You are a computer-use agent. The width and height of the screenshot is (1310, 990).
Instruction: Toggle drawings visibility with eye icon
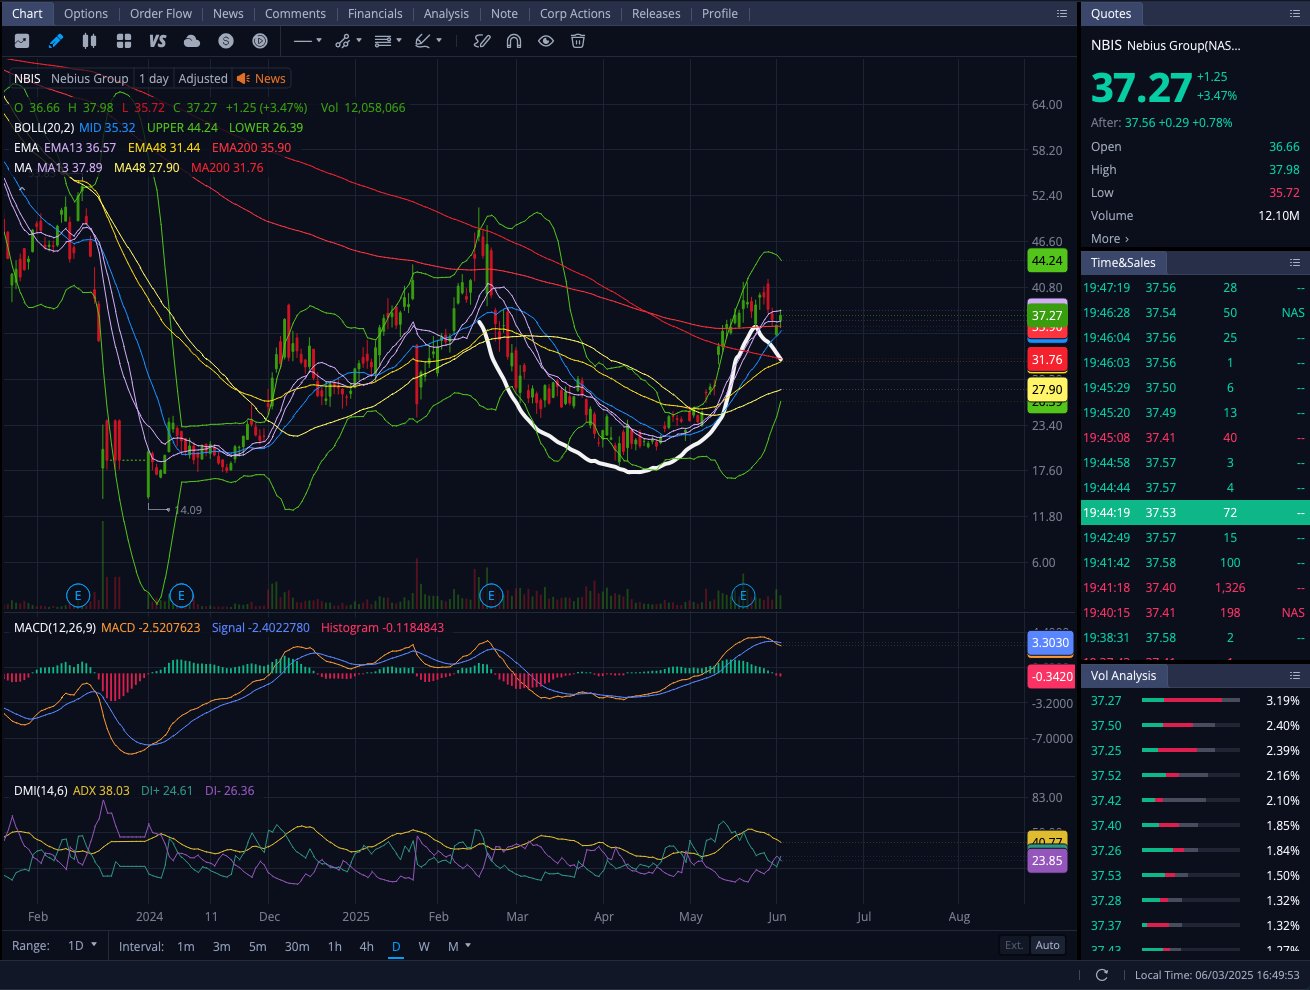546,41
